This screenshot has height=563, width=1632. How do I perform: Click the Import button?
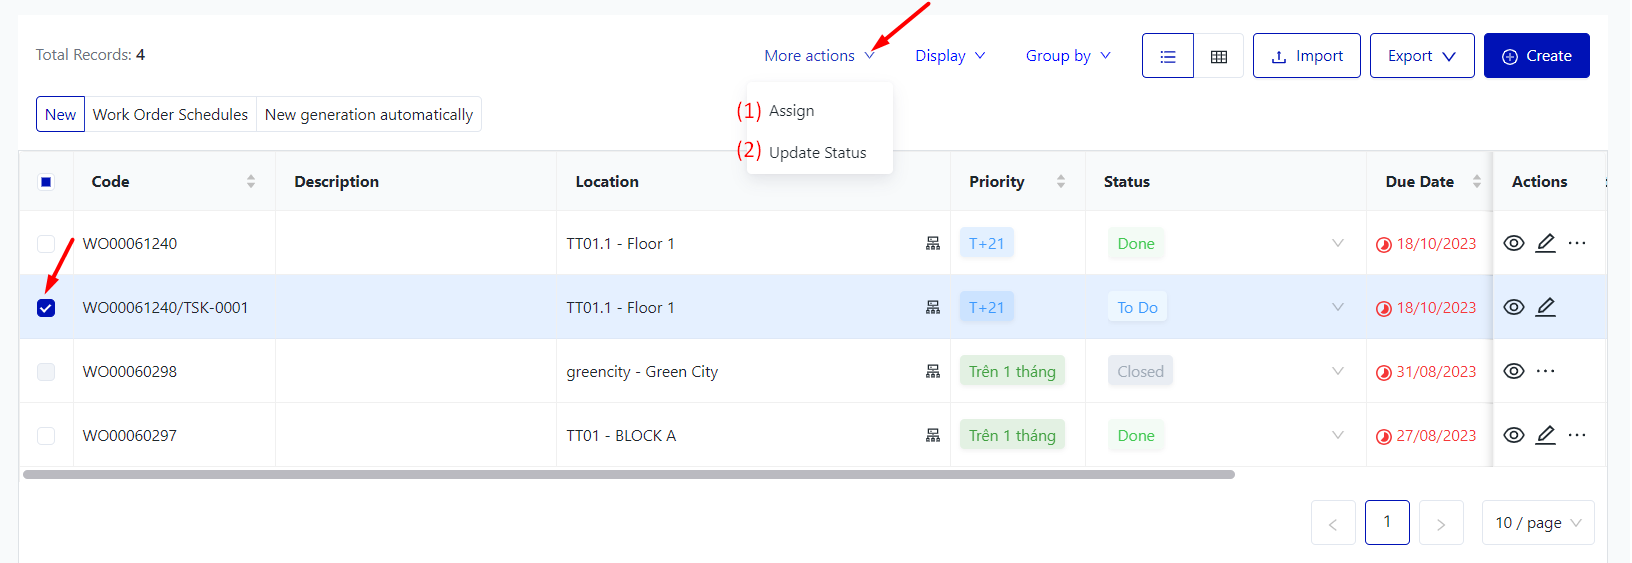point(1306,56)
